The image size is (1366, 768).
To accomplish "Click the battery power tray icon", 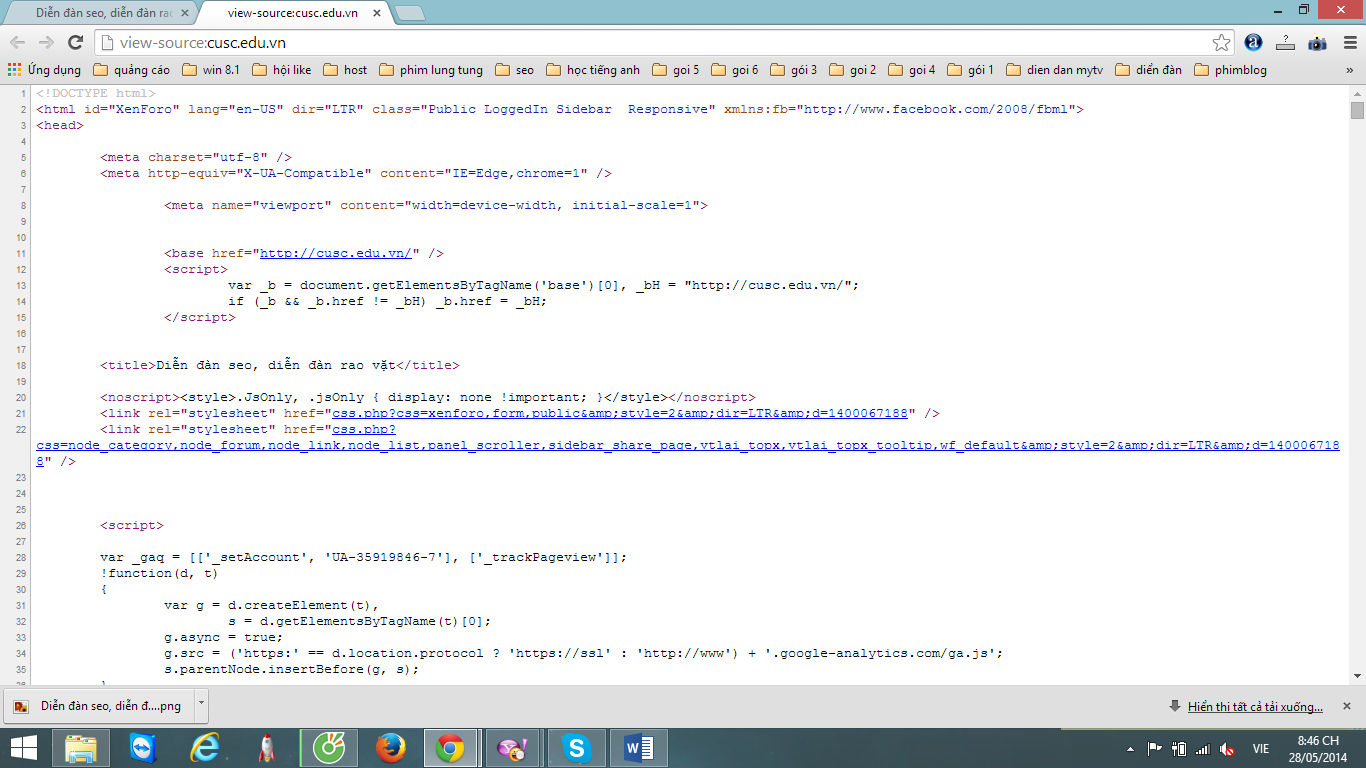I will click(1179, 748).
